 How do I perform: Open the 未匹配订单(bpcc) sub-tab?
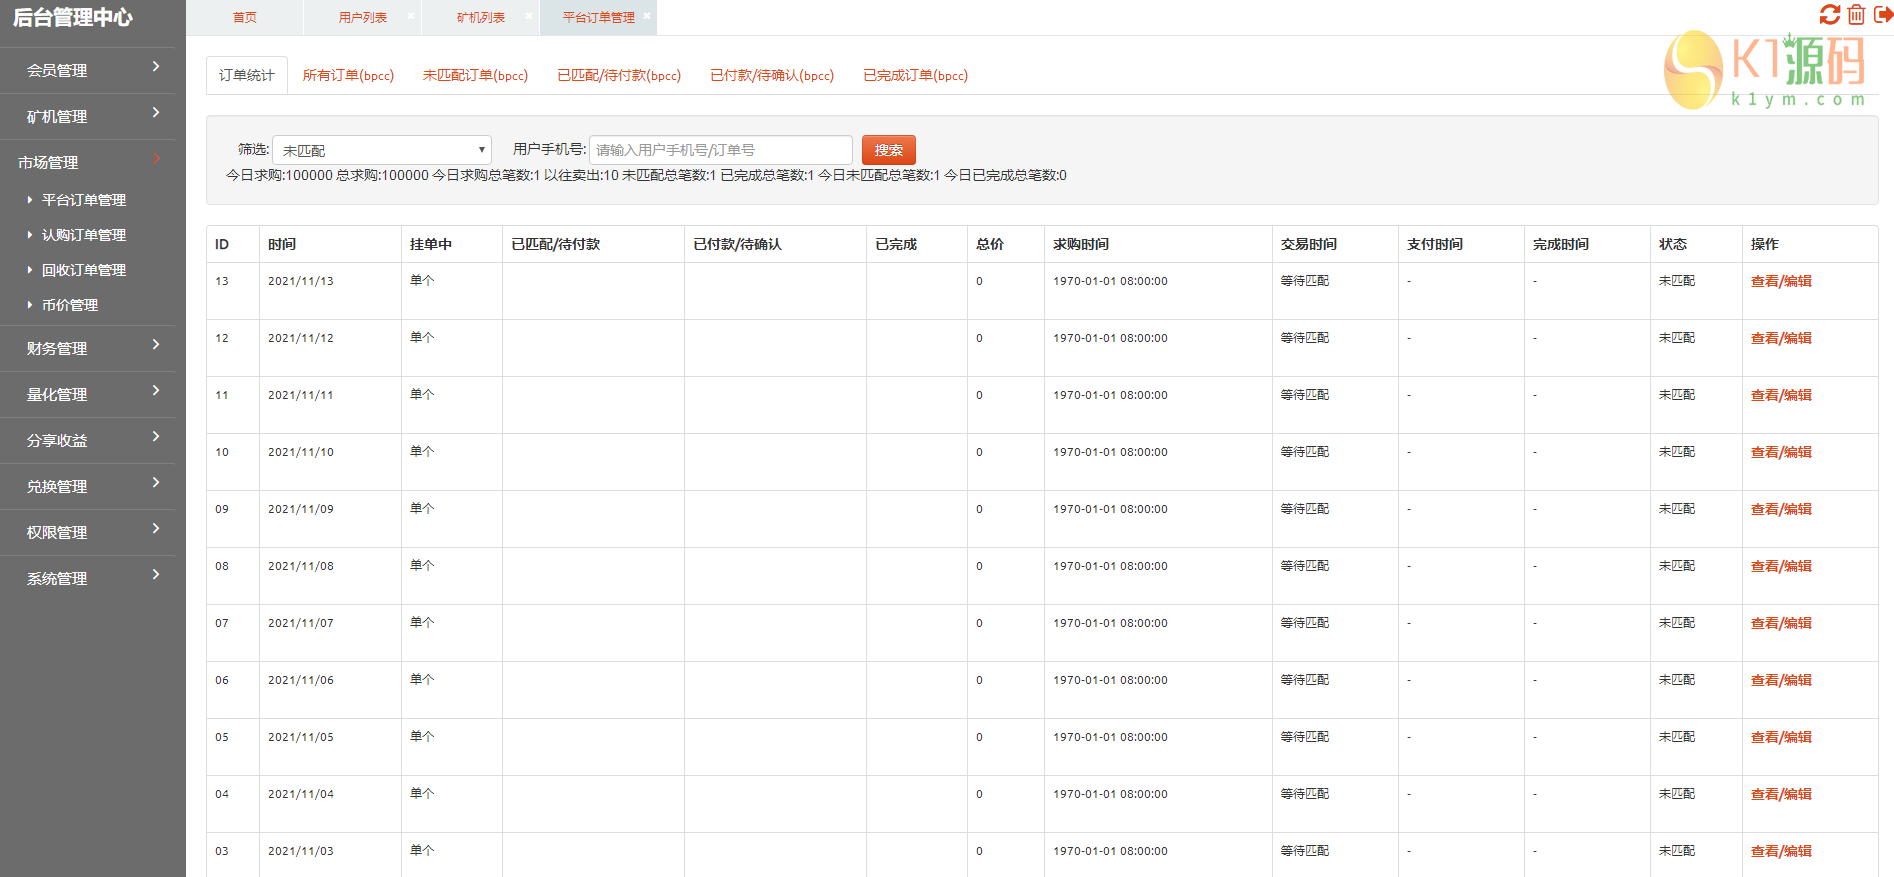tap(475, 75)
